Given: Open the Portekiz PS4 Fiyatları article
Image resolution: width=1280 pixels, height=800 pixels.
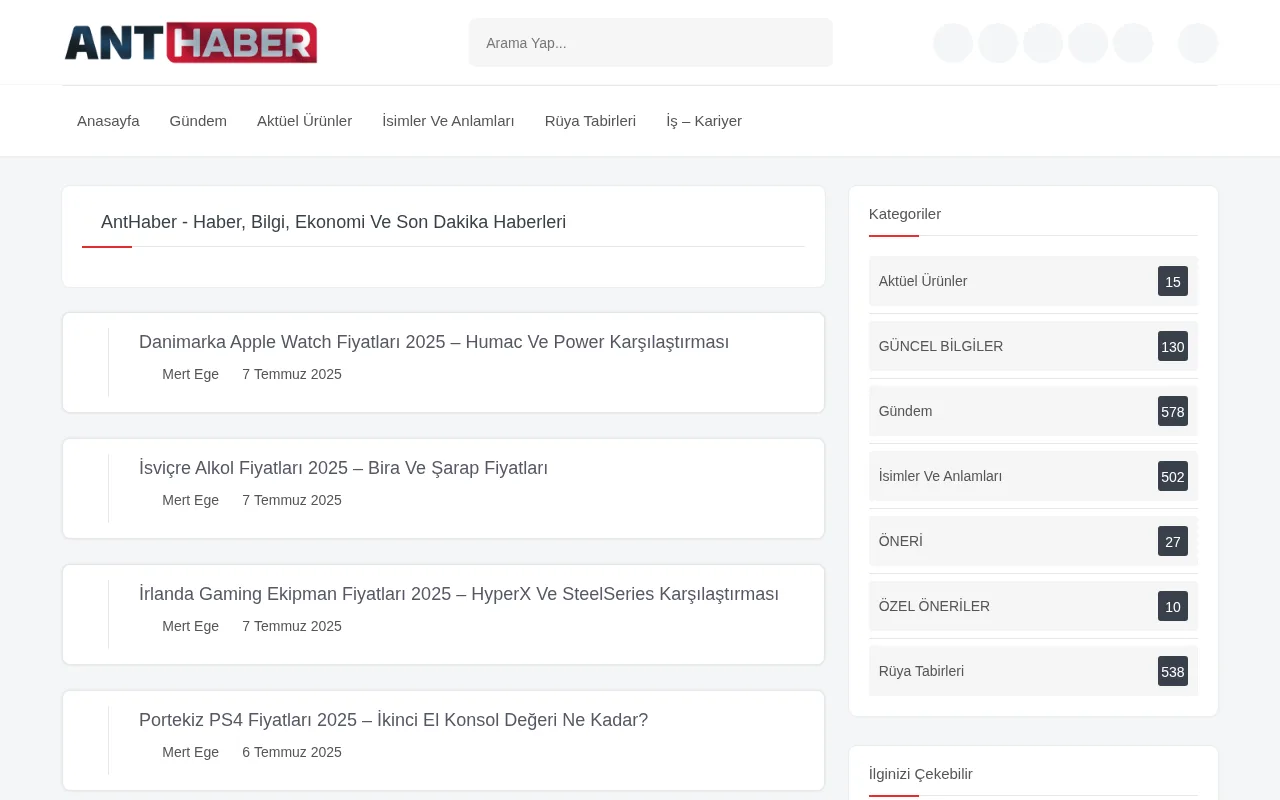Looking at the screenshot, I should pyautogui.click(x=393, y=720).
